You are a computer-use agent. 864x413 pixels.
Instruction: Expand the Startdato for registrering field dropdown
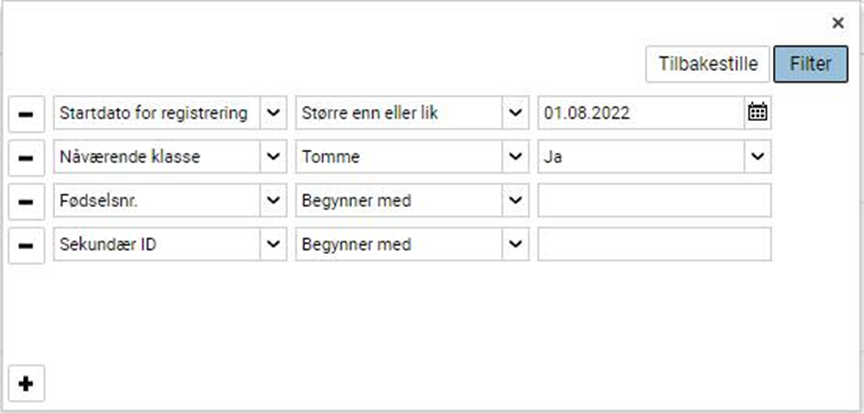coord(273,113)
